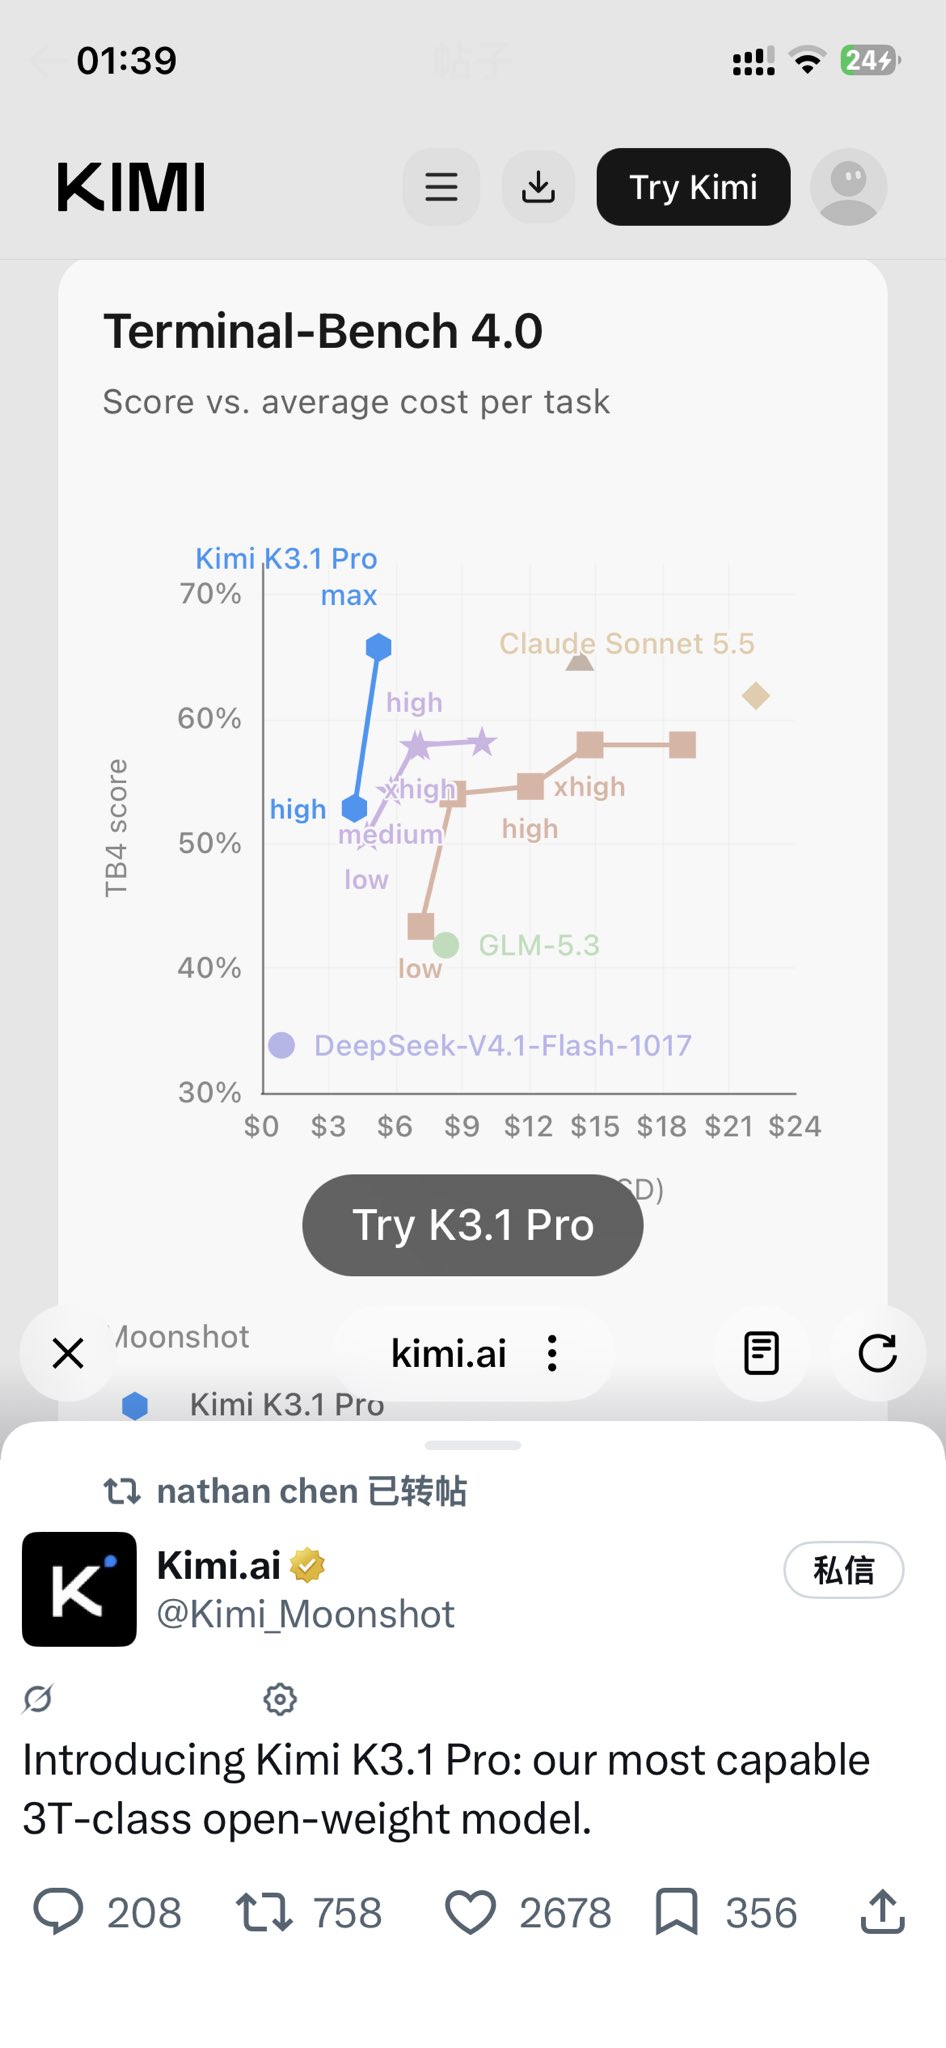Like the Kimi K3.1 Pro post
The image size is (946, 2048).
(x=470, y=1911)
